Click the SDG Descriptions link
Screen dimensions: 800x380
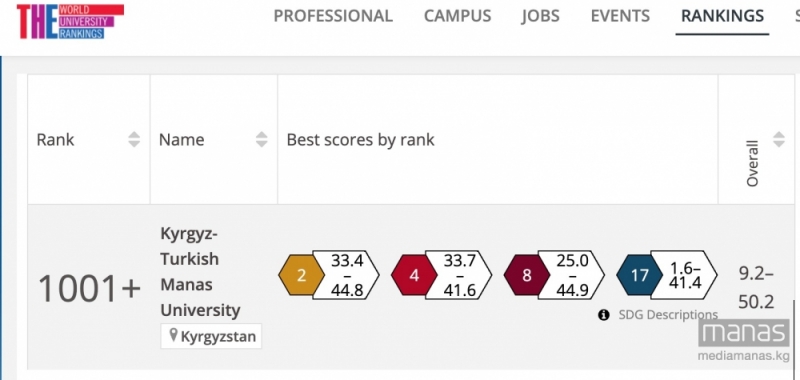pyautogui.click(x=668, y=315)
